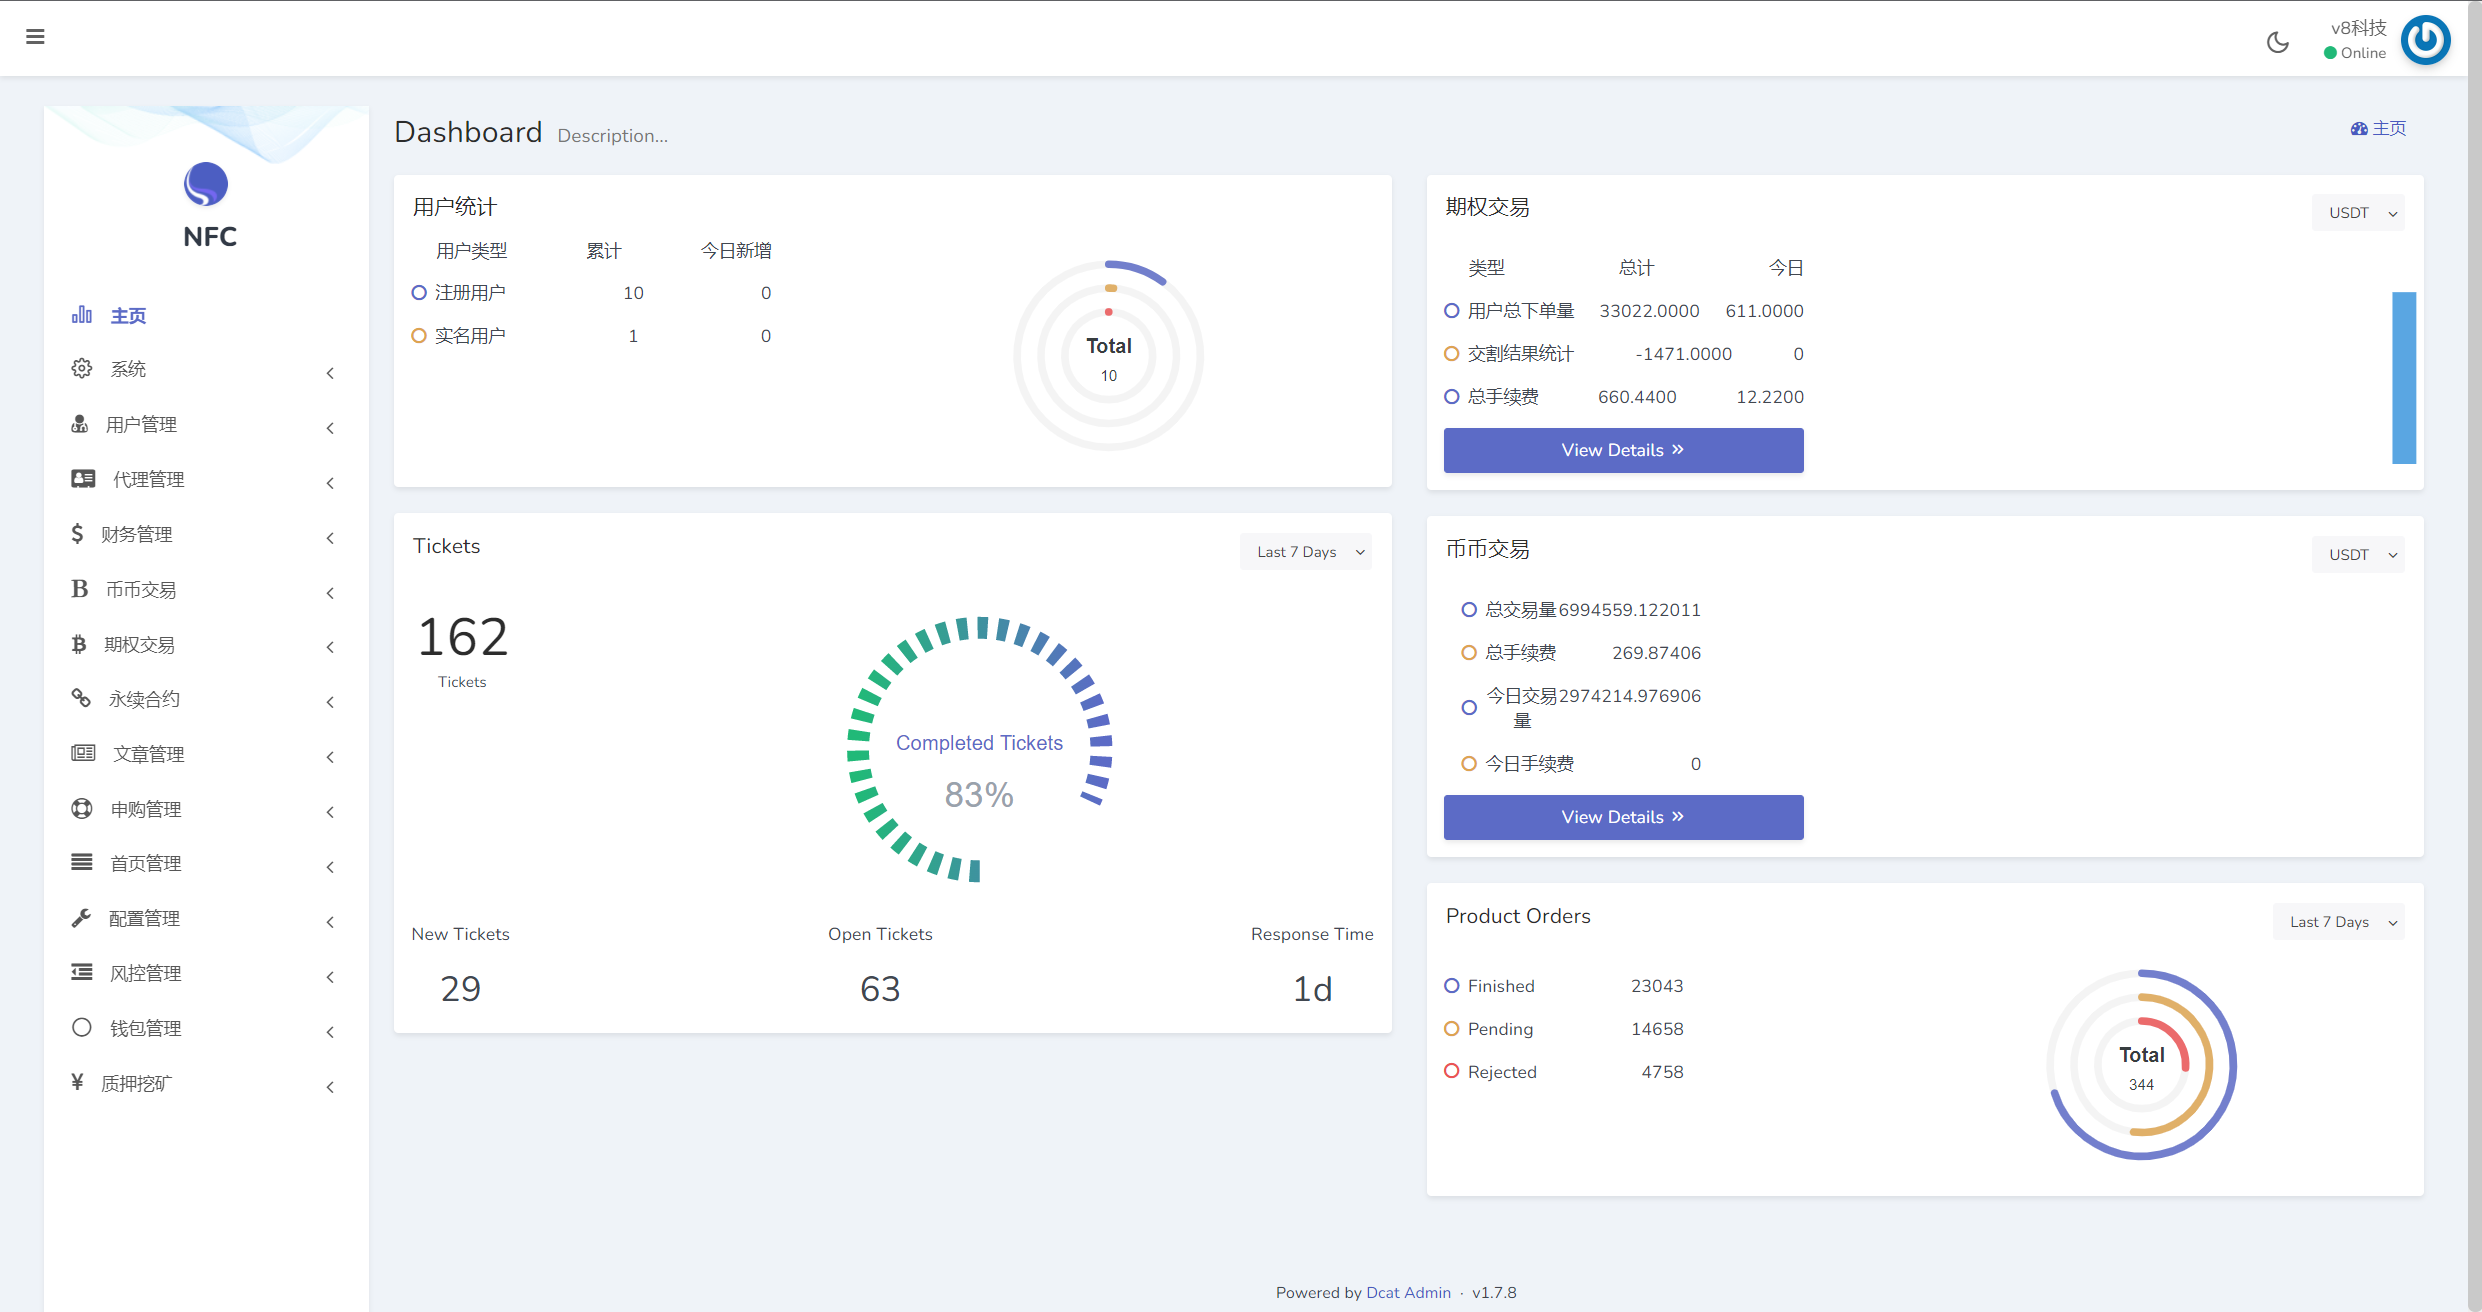Click the 期权交易 options trading icon
This screenshot has width=2482, height=1312.
pos(79,644)
